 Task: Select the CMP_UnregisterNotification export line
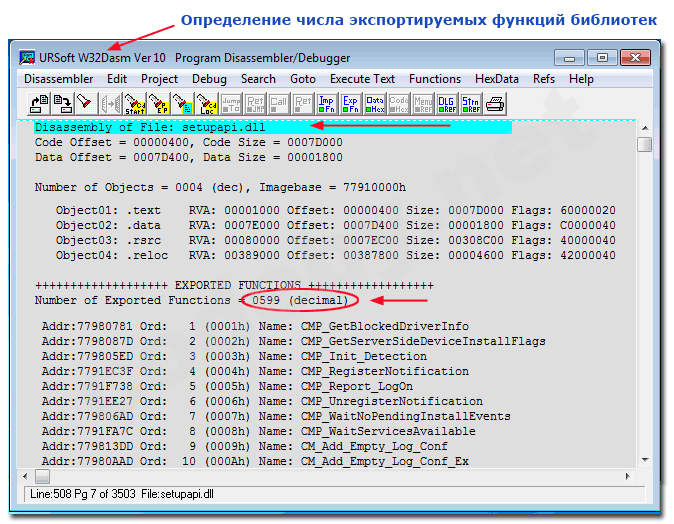(262, 401)
